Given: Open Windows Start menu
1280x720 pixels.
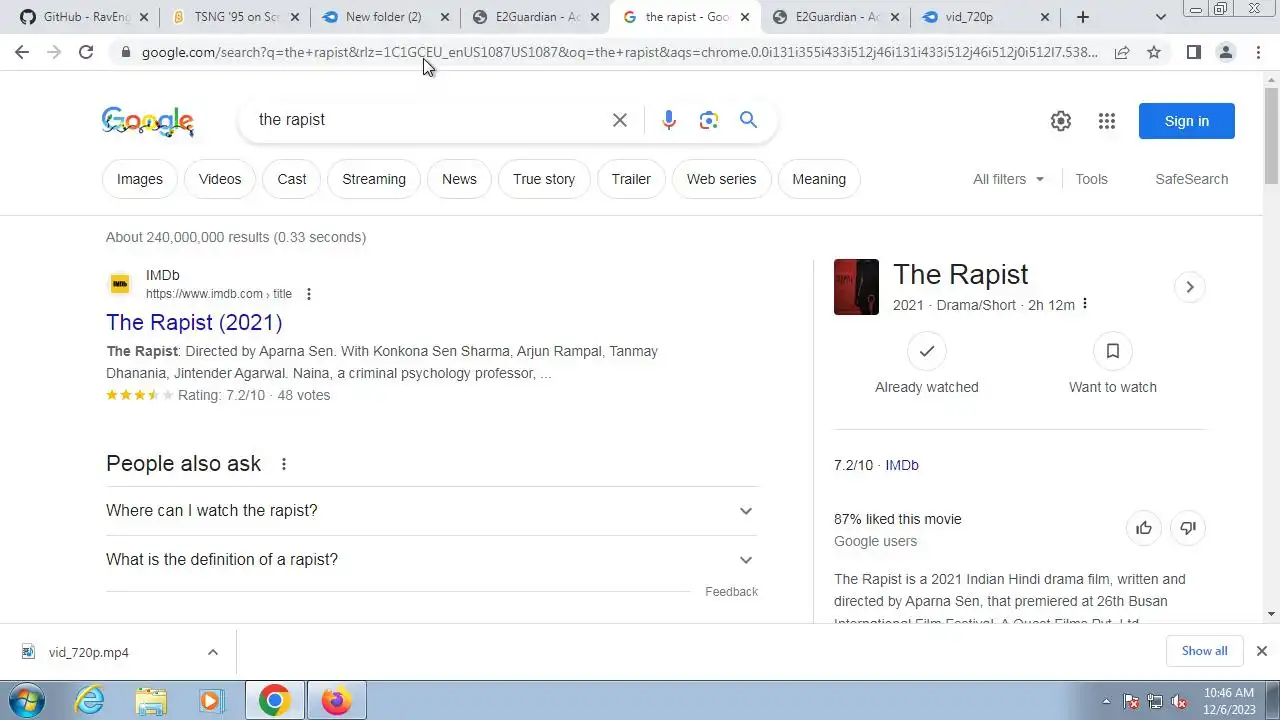Looking at the screenshot, I should tap(27, 700).
